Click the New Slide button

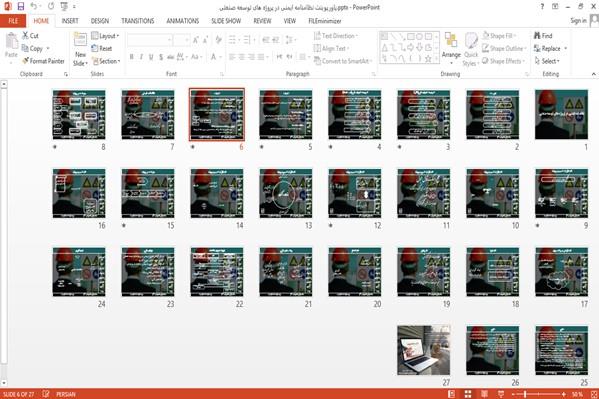(x=80, y=50)
